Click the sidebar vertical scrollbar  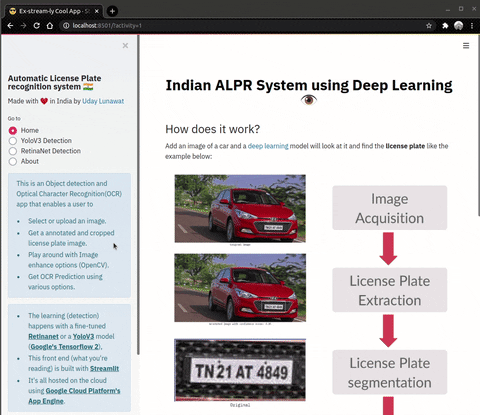pos(138,195)
